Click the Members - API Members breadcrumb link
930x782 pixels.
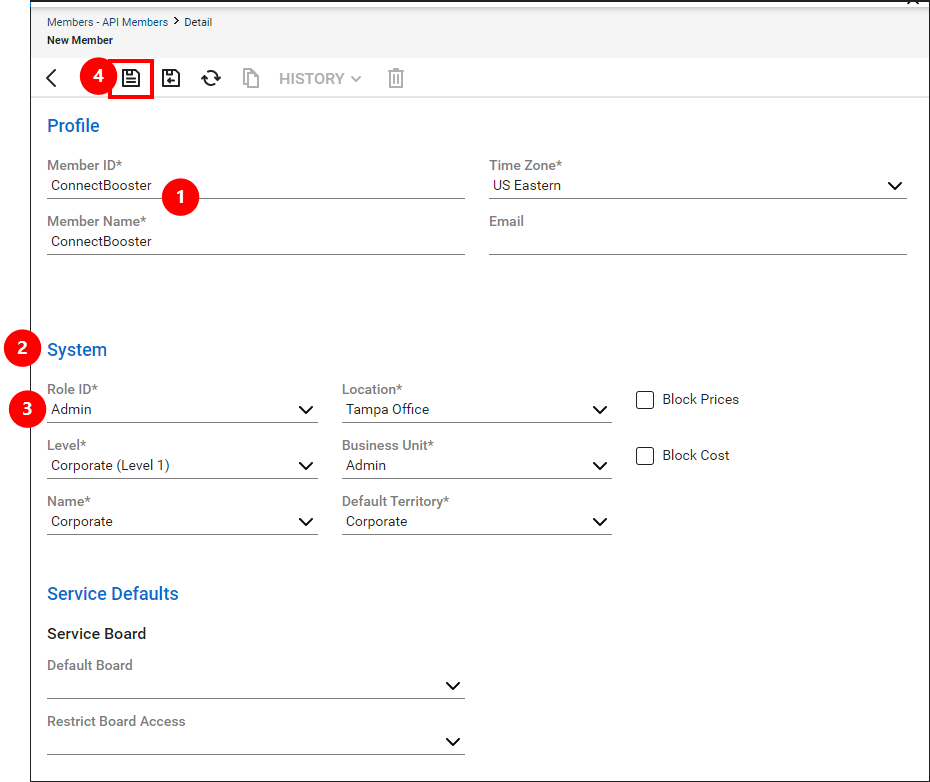[x=107, y=21]
